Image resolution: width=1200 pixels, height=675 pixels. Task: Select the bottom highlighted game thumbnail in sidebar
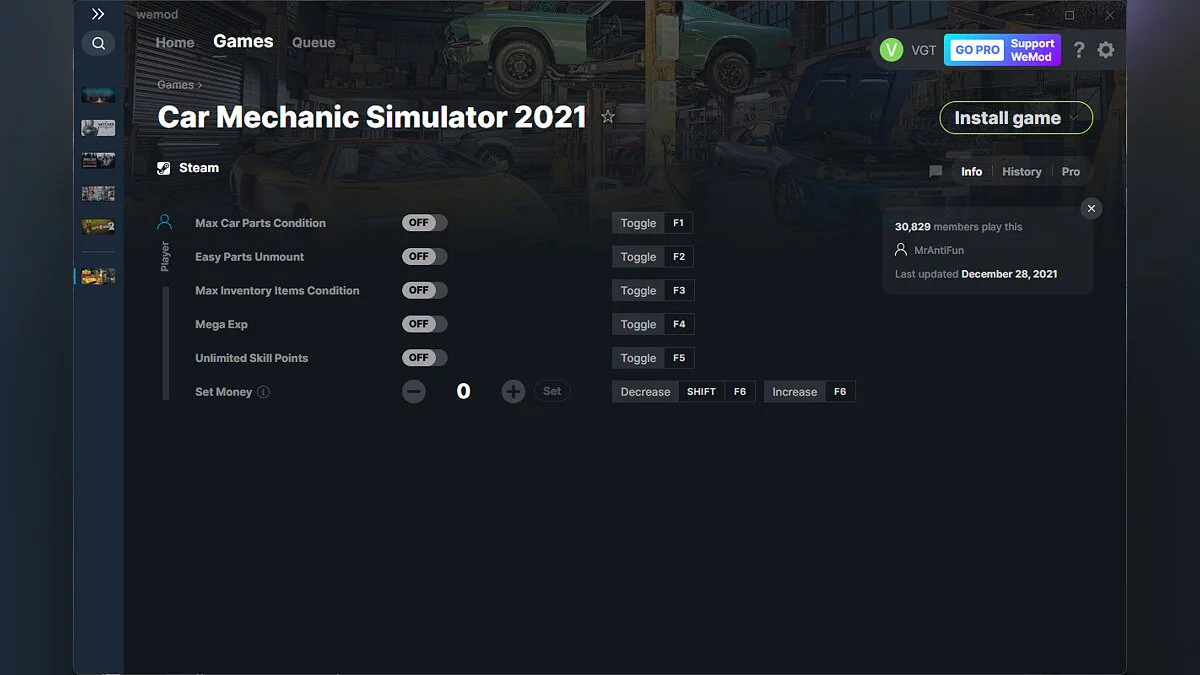98,276
